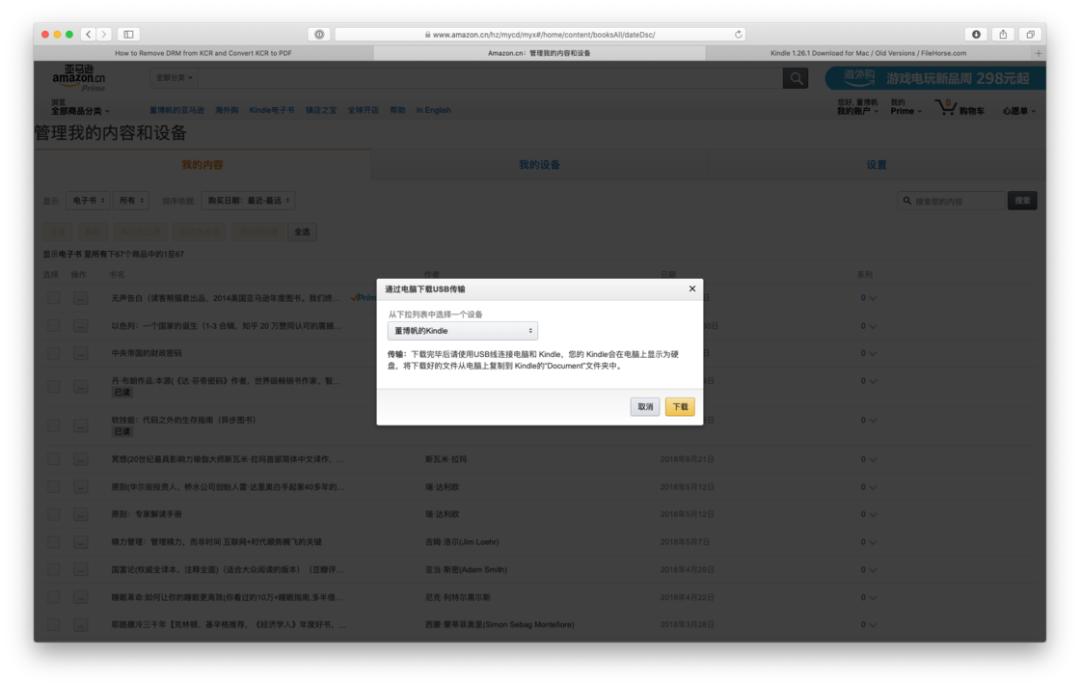
Task: Select the Amazon.cn 管理我的内容和设备 tab
Action: pyautogui.click(x=539, y=53)
